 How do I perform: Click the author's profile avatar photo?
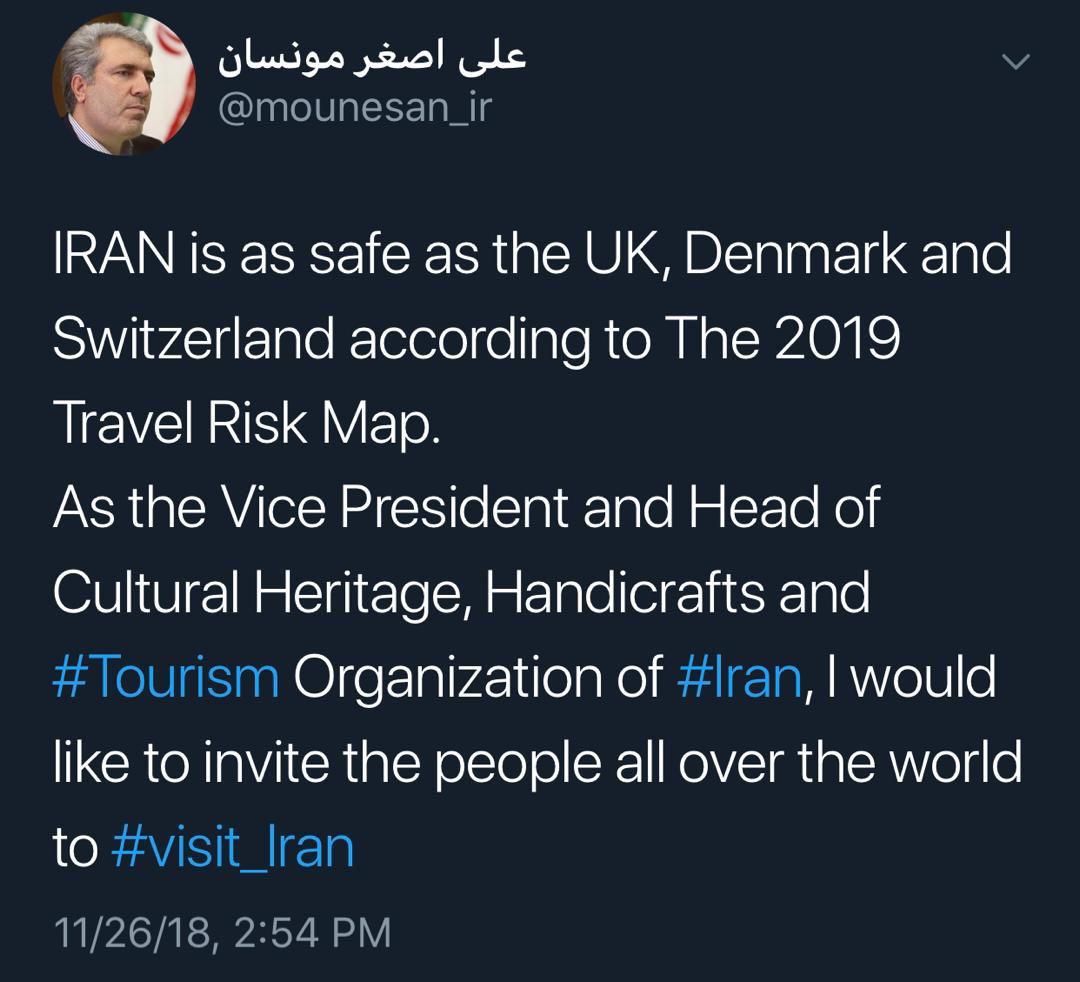click(123, 85)
